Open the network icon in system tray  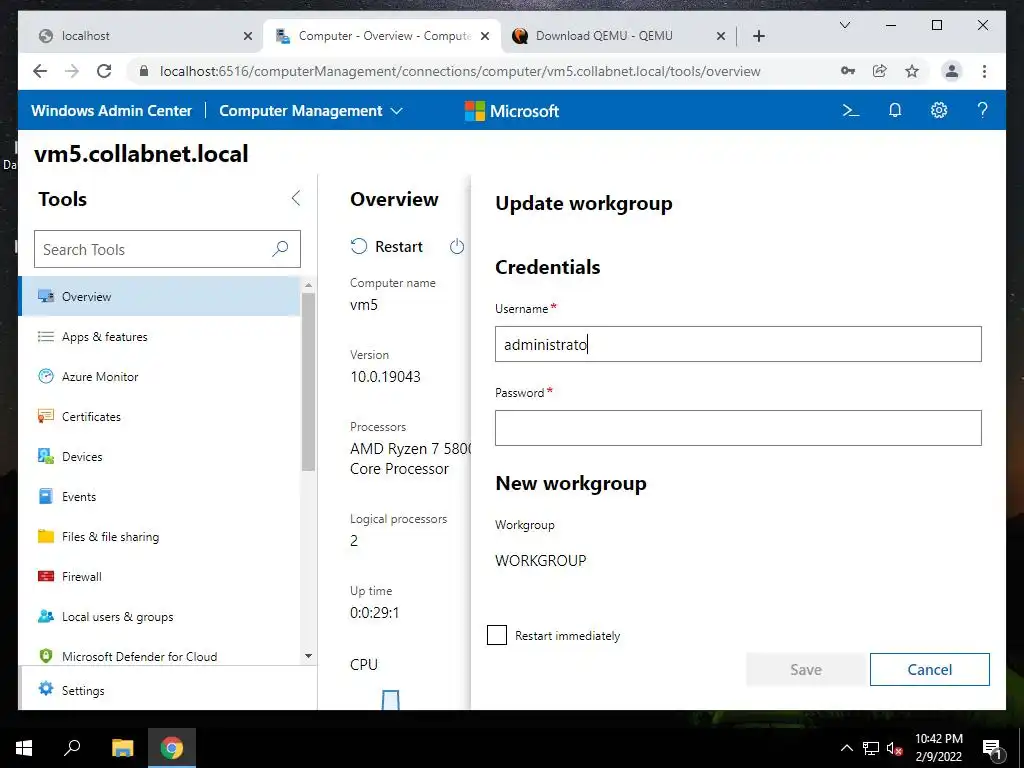(x=871, y=748)
